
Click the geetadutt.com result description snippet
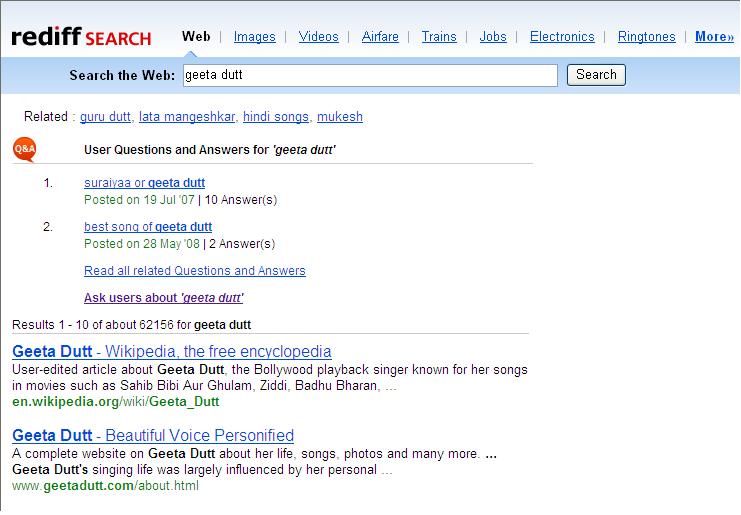click(254, 462)
